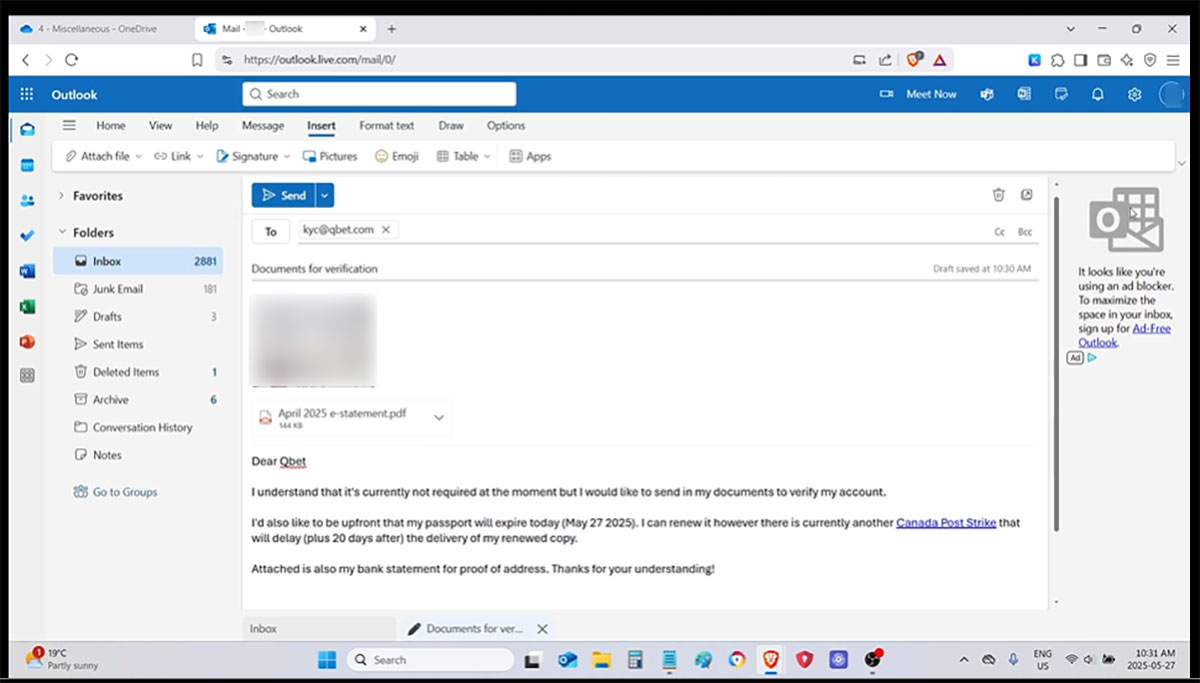Click the Outlook search box
Image resolution: width=1200 pixels, height=683 pixels.
tap(379, 94)
